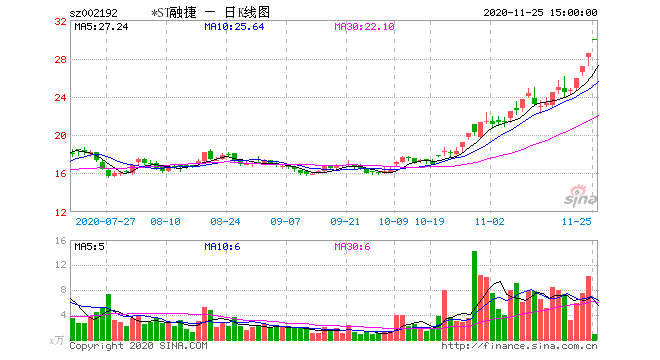Click the 12 price axis label
This screenshot has height=360, width=660.
coord(61,213)
